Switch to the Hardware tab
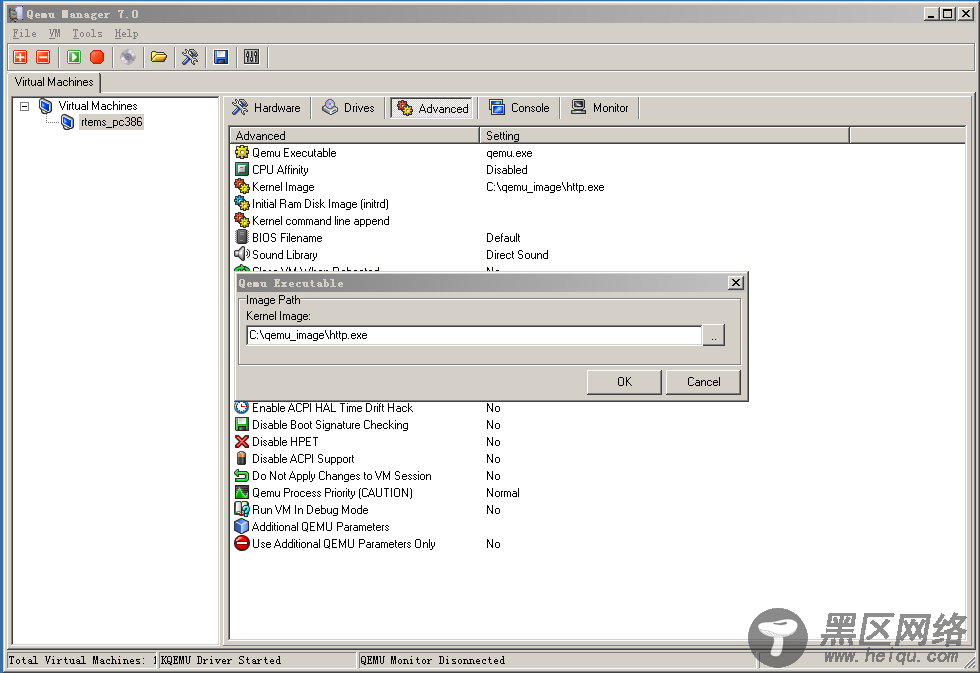 pyautogui.click(x=266, y=108)
